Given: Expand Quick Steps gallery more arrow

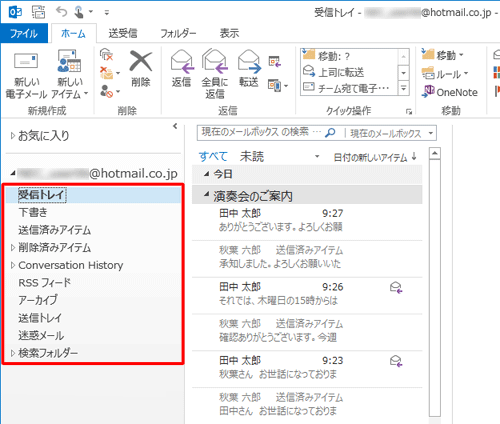Looking at the screenshot, I should coord(404,88).
